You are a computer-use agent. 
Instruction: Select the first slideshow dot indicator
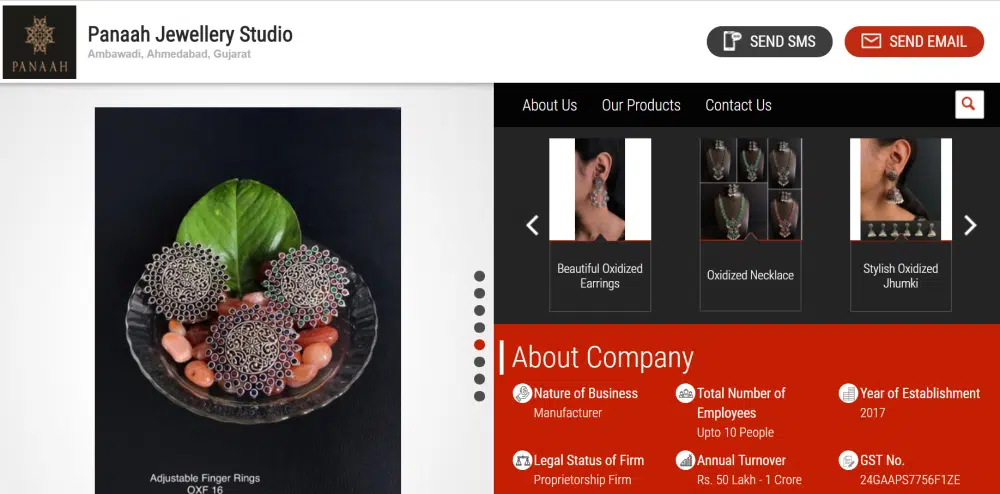click(x=479, y=276)
